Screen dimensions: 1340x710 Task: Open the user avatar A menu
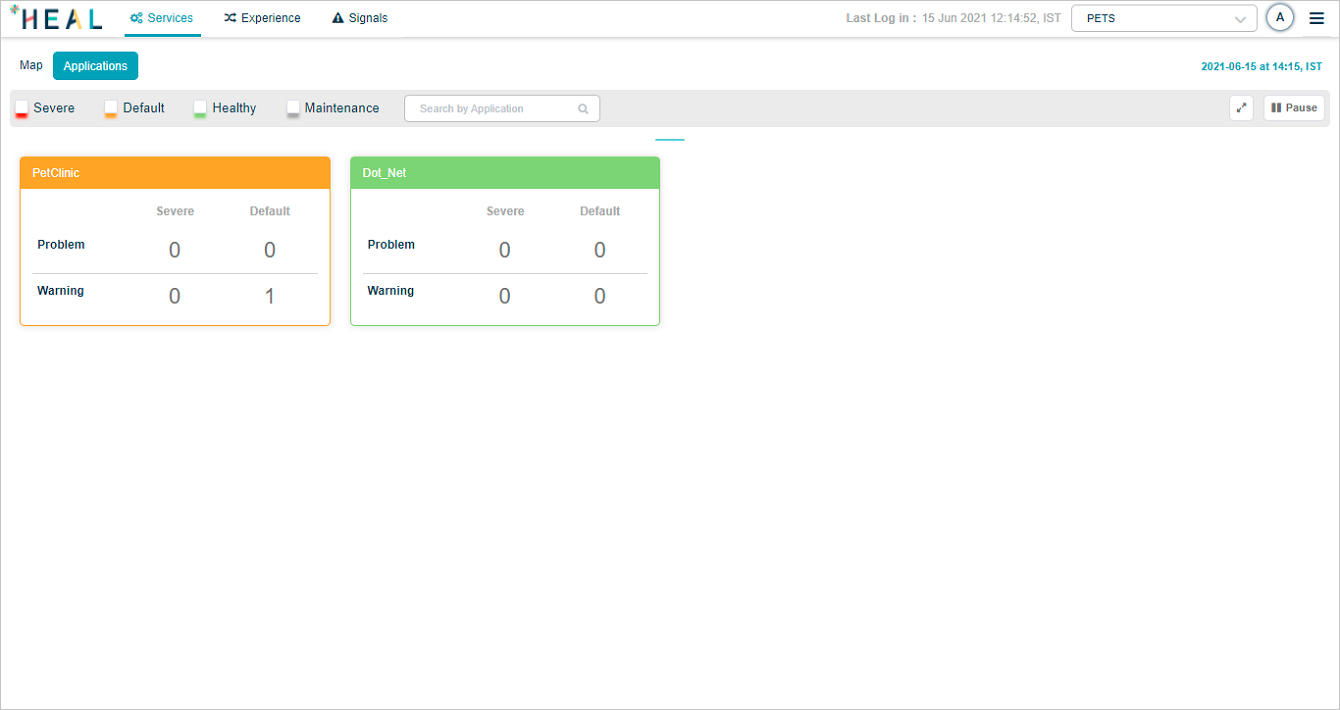[x=1280, y=18]
